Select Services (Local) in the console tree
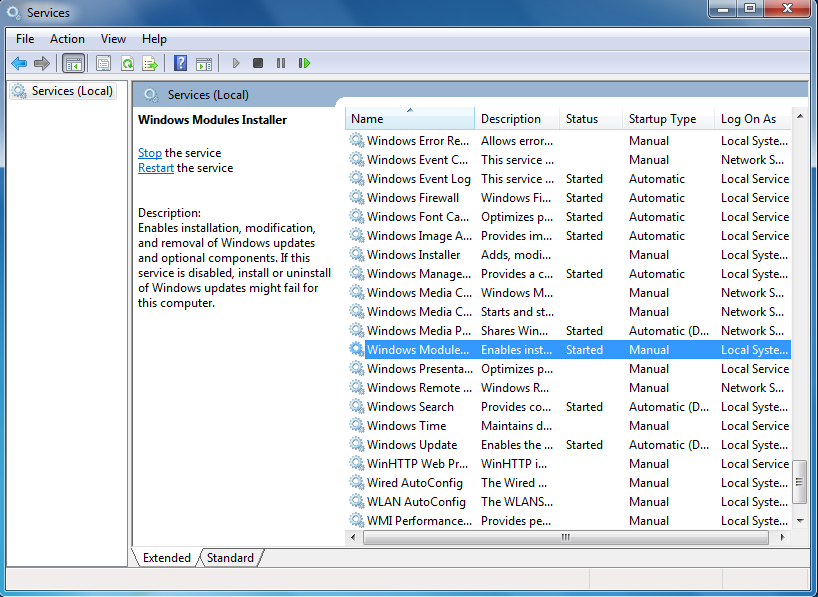 (72, 91)
